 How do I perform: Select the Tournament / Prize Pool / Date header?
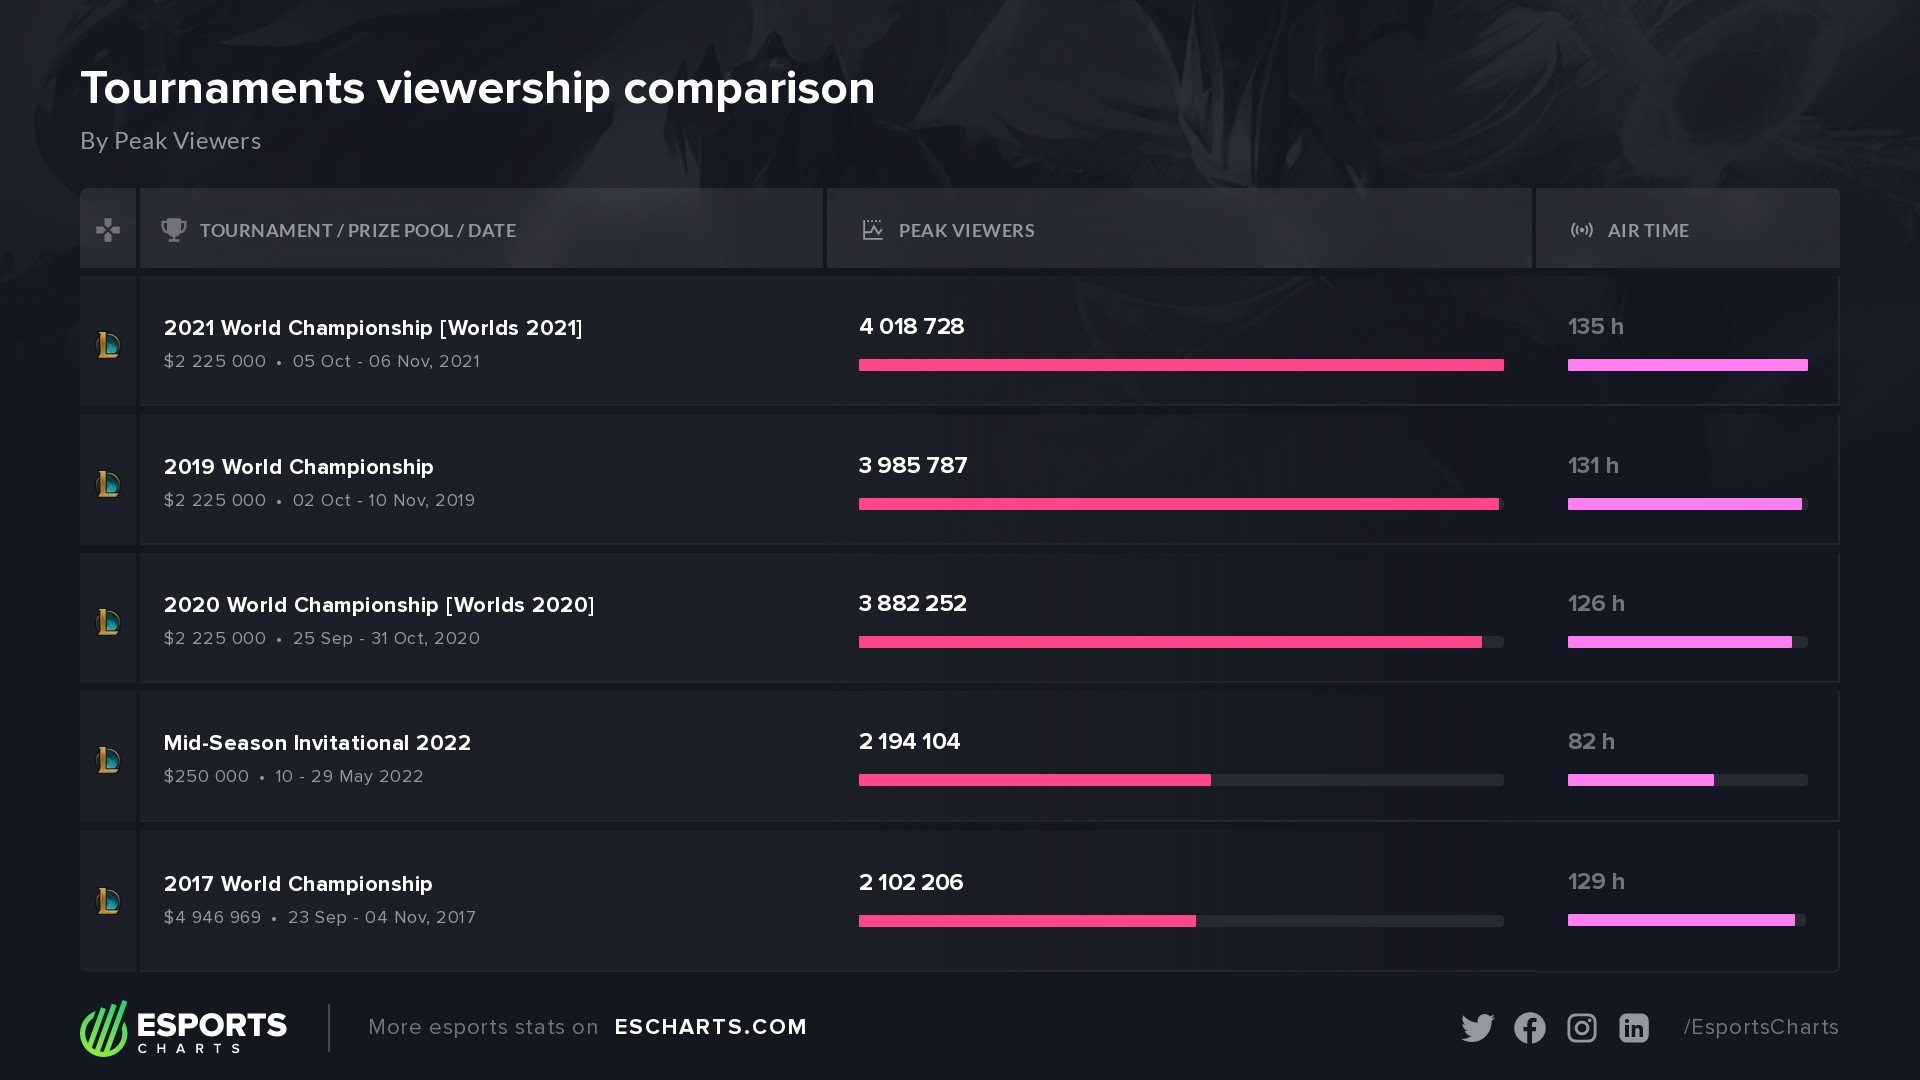(x=357, y=230)
